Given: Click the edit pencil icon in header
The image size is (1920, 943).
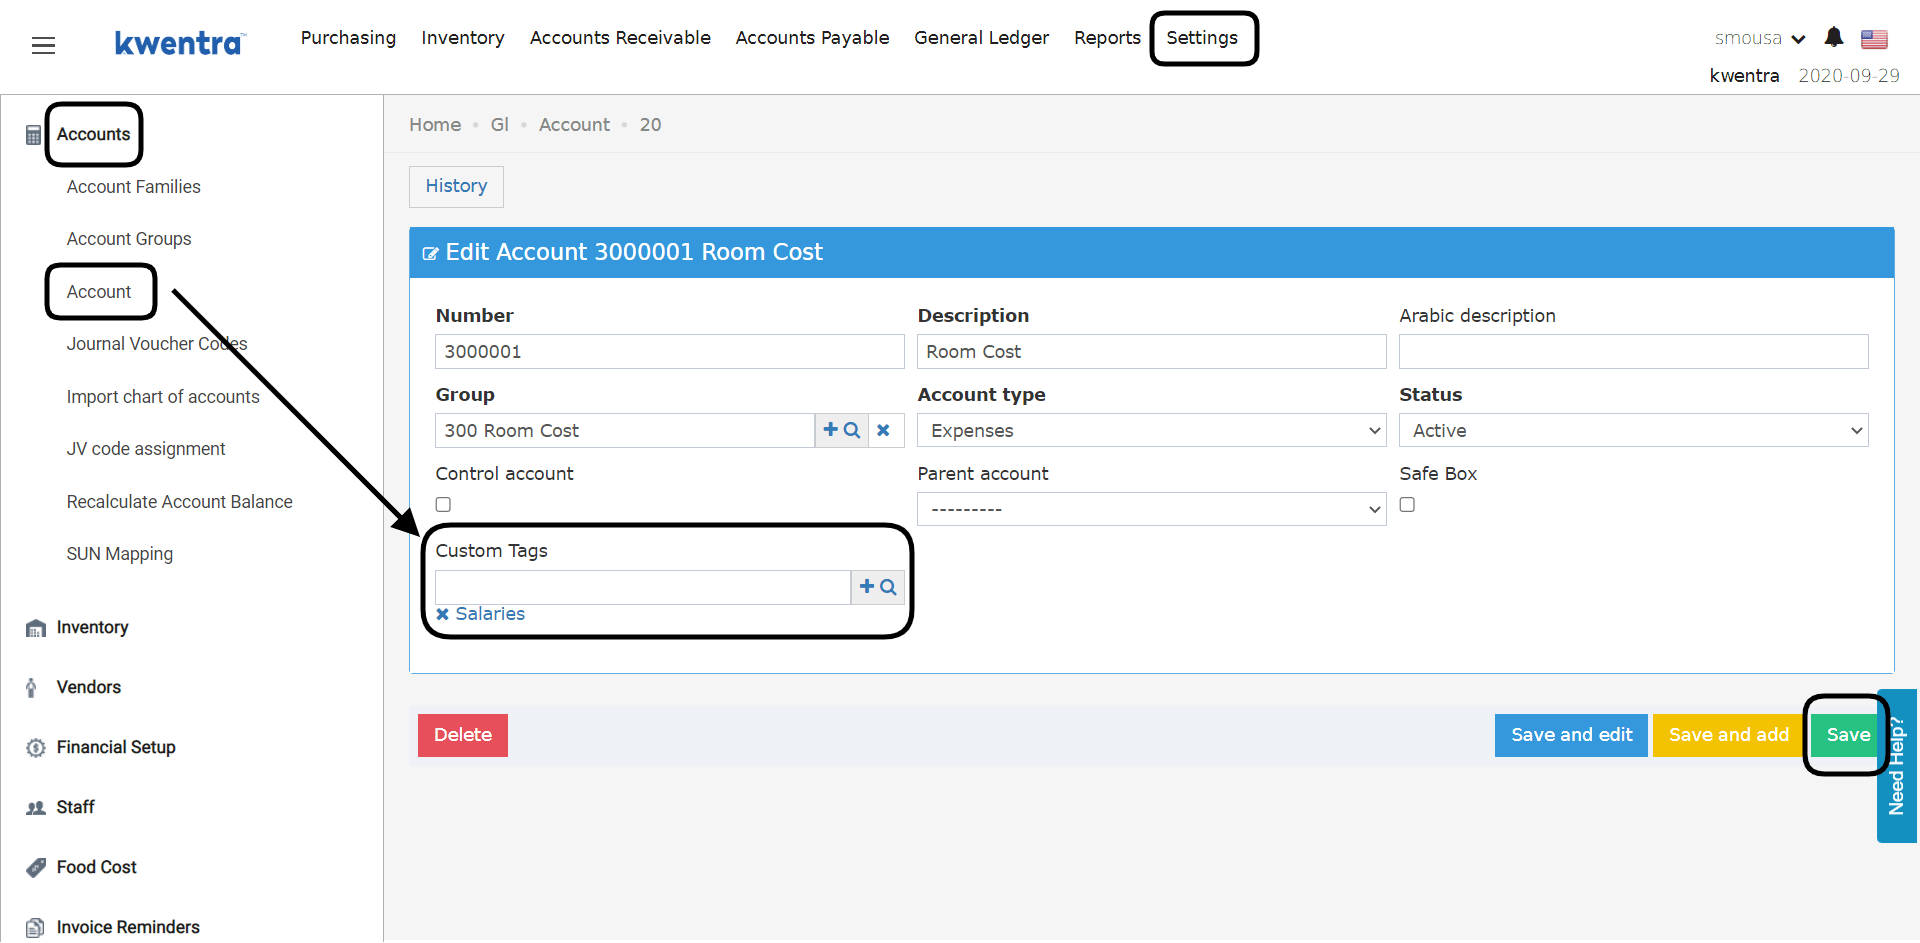Looking at the screenshot, I should point(430,253).
